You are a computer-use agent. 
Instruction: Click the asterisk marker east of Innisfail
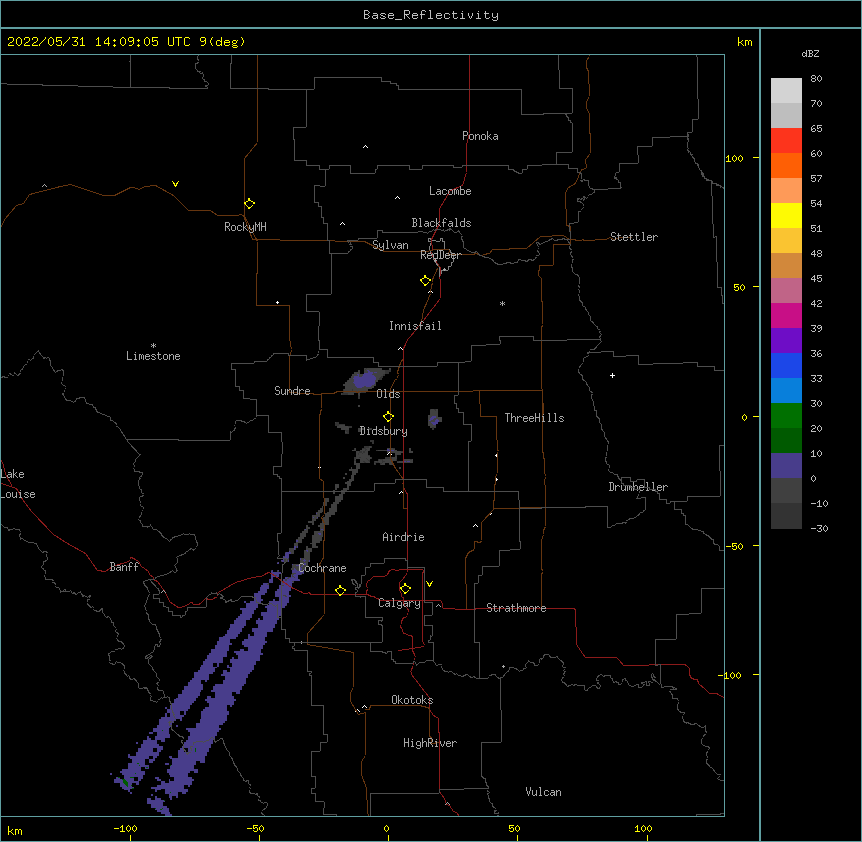[502, 303]
